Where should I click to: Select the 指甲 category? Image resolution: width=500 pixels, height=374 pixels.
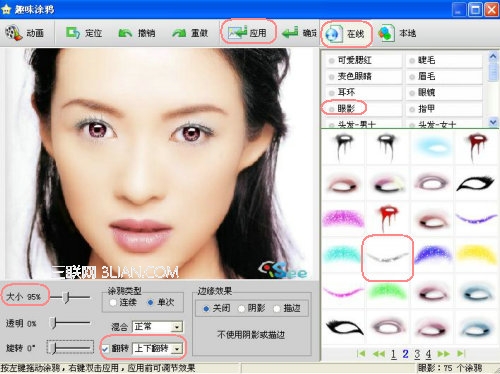444,108
